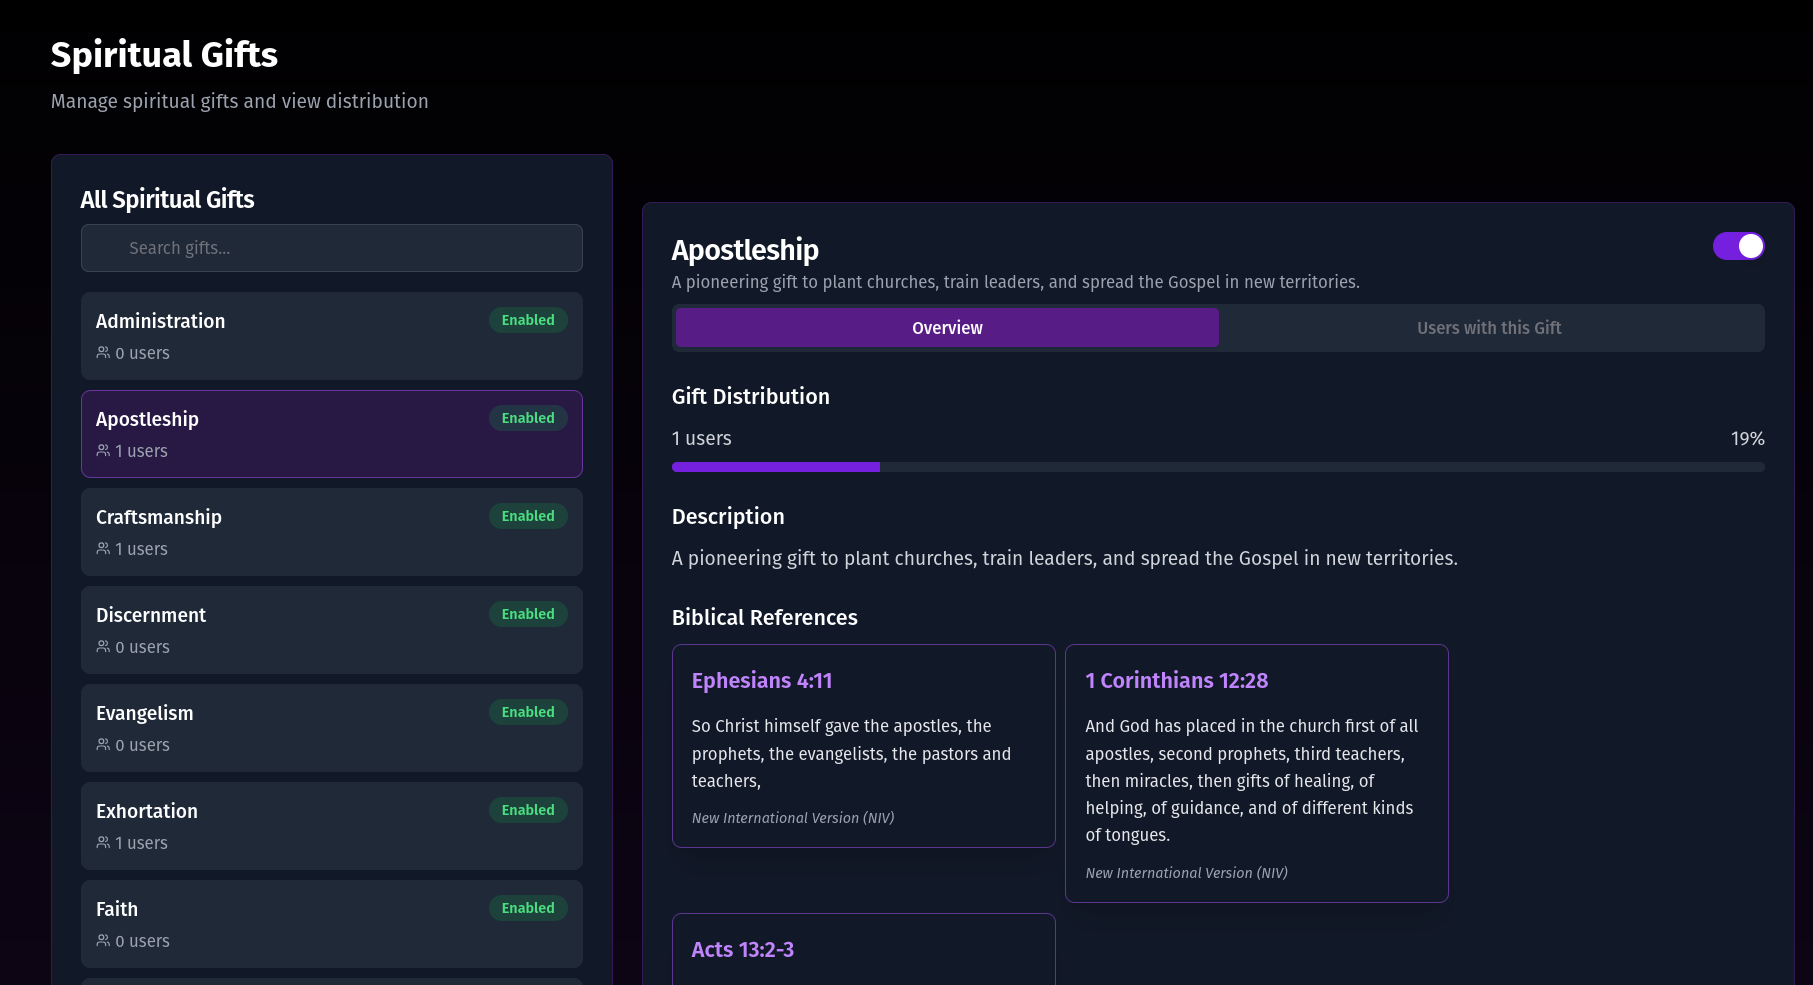Click the Gift Distribution progress bar

(1218, 467)
